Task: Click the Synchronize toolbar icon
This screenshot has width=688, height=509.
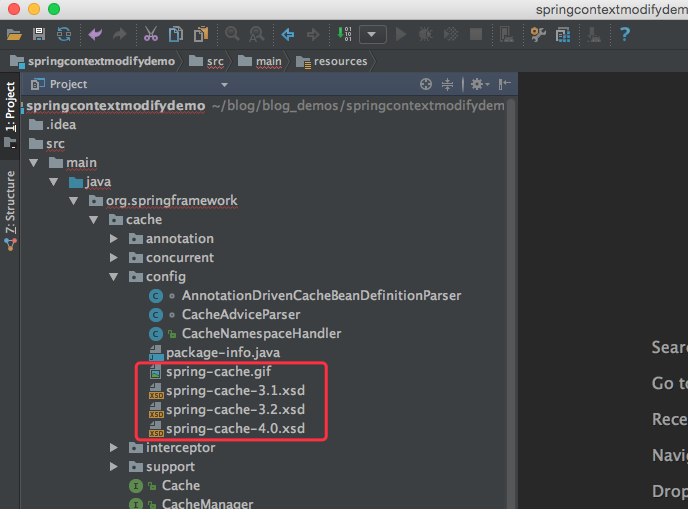Action: 64,34
